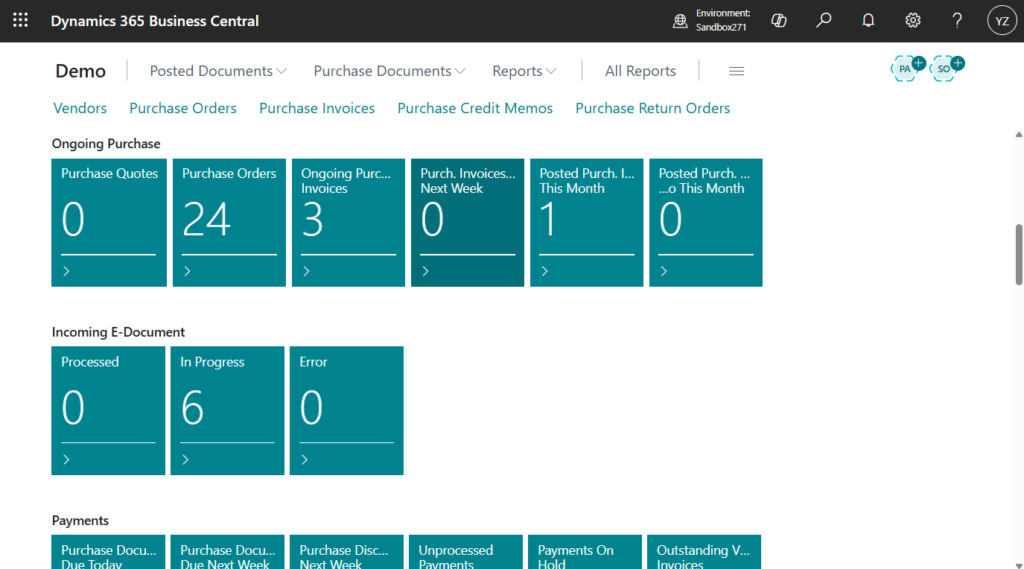
Task: Open the Purchase Orders tile showing 24
Action: (229, 222)
